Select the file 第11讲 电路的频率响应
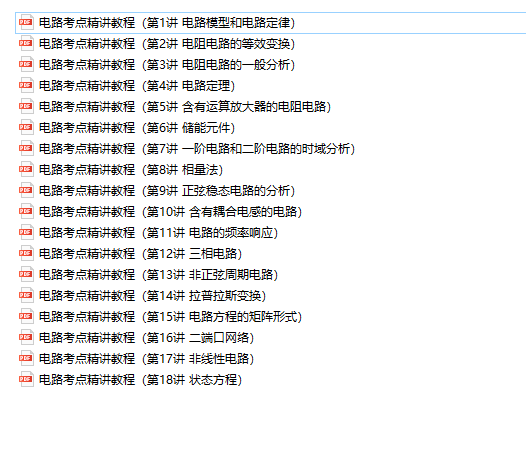Screen dimensions: 526x449 coord(158,233)
